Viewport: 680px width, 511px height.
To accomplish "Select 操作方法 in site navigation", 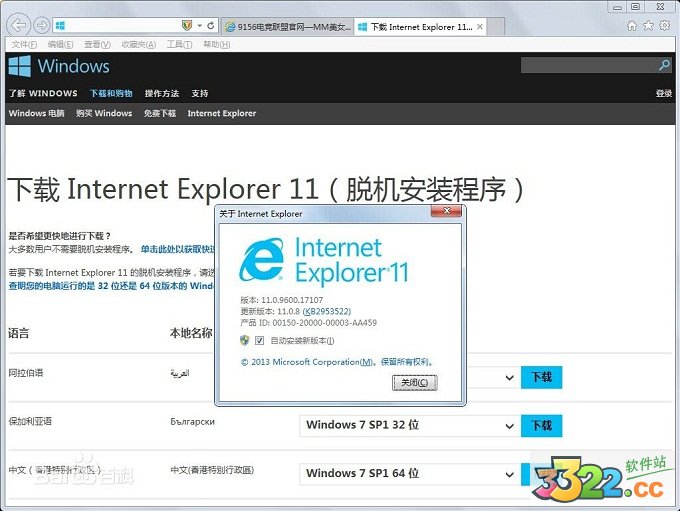I will coord(162,93).
